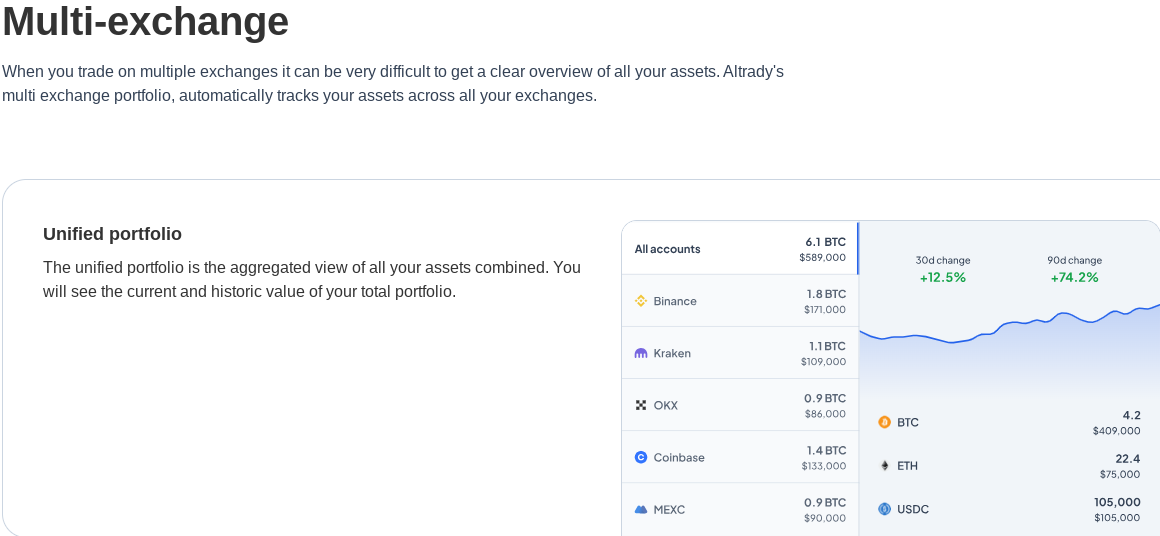Click the 105,000 USDC amount

point(1118,502)
